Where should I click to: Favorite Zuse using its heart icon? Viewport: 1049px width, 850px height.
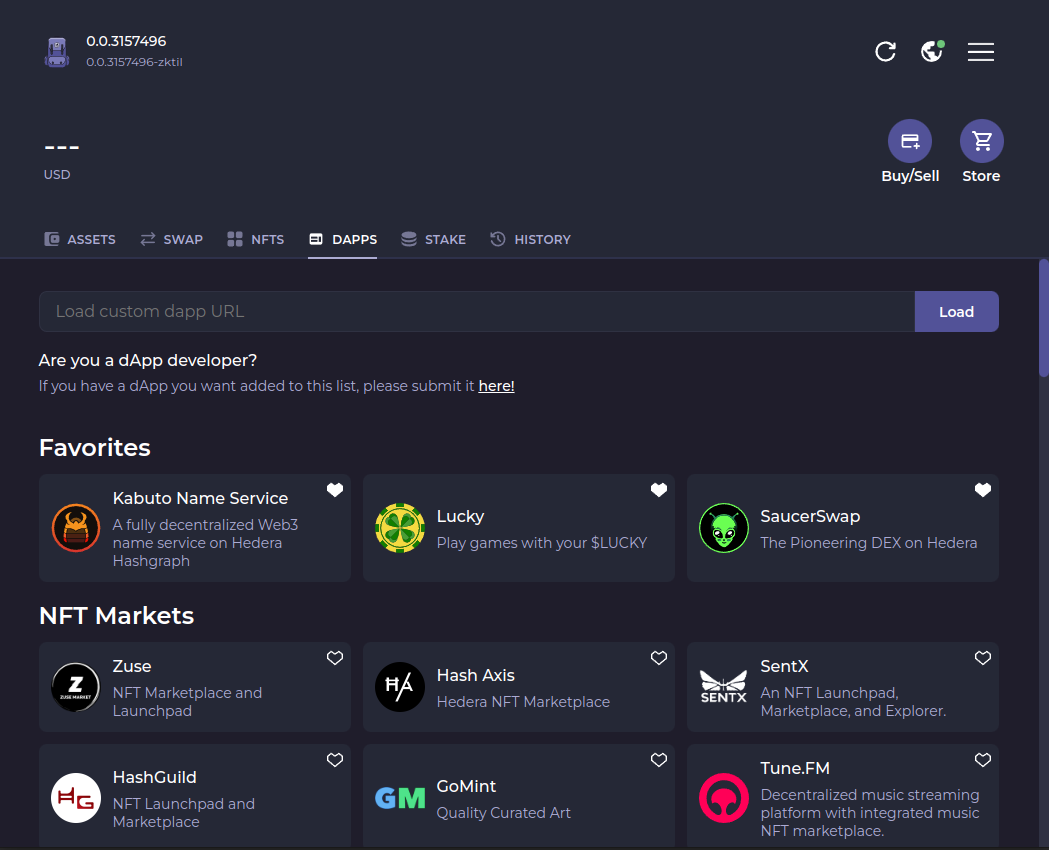pyautogui.click(x=335, y=658)
